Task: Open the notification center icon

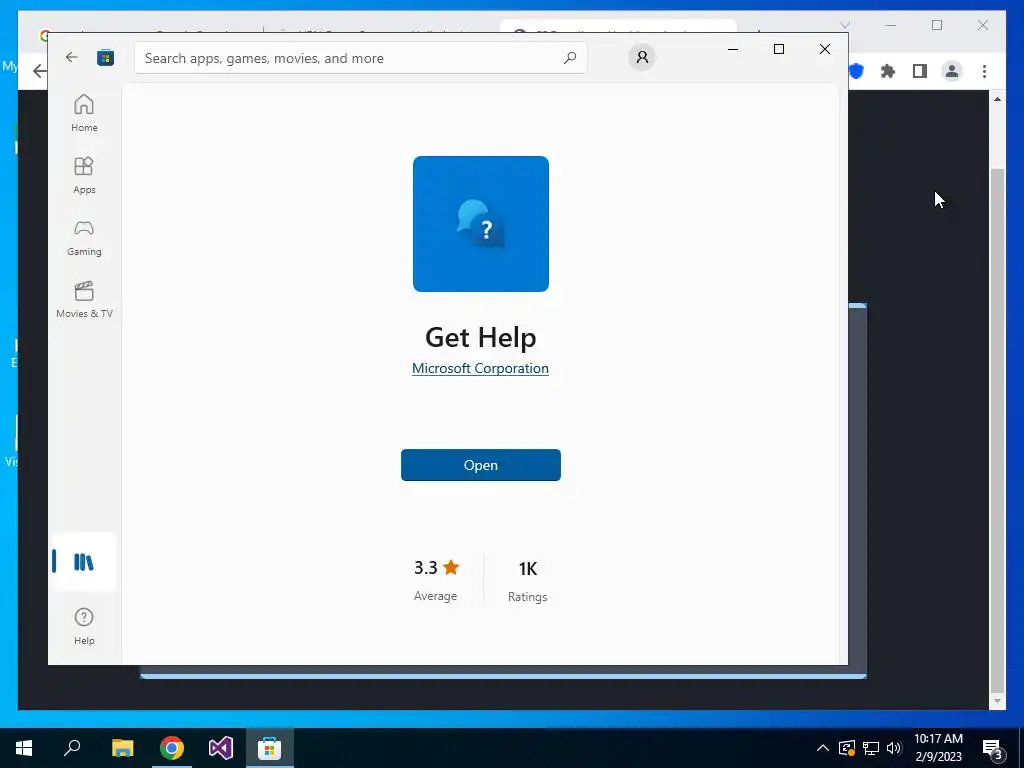Action: (993, 749)
